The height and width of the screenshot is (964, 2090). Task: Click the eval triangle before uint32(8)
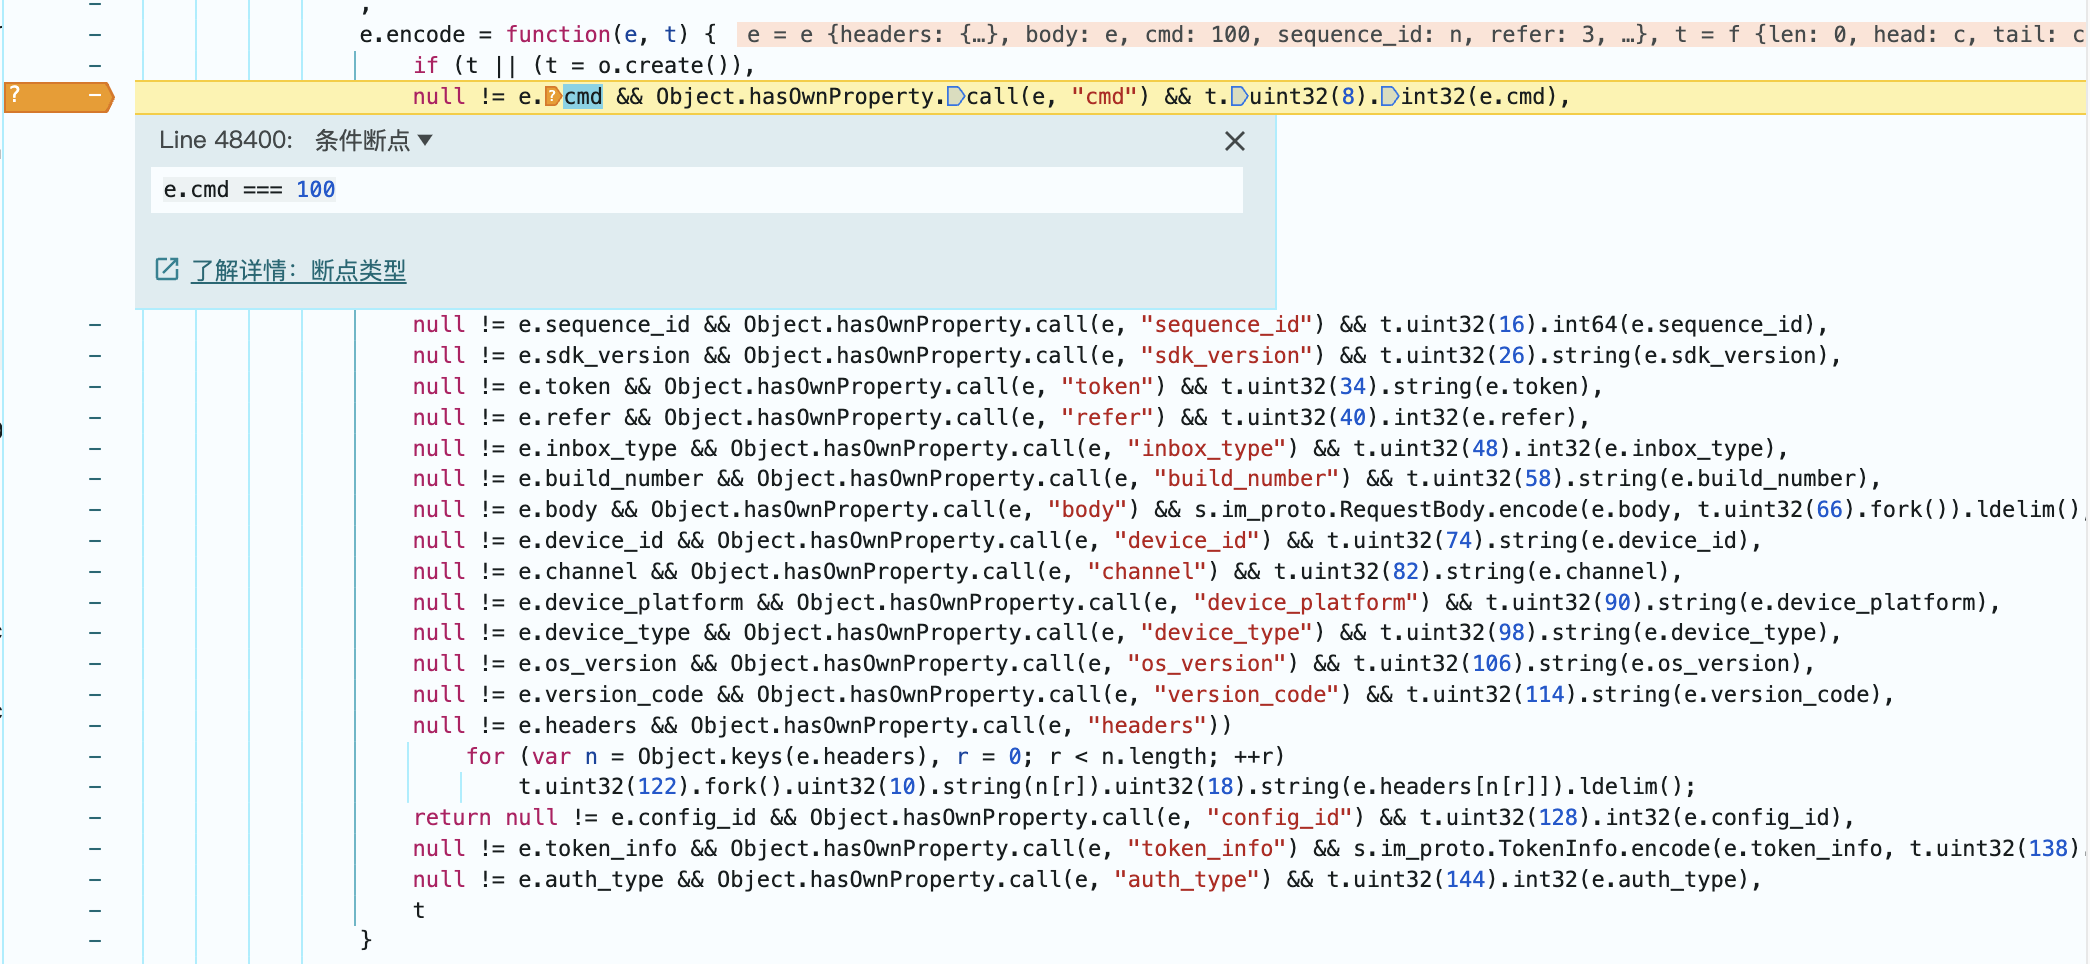click(1240, 96)
